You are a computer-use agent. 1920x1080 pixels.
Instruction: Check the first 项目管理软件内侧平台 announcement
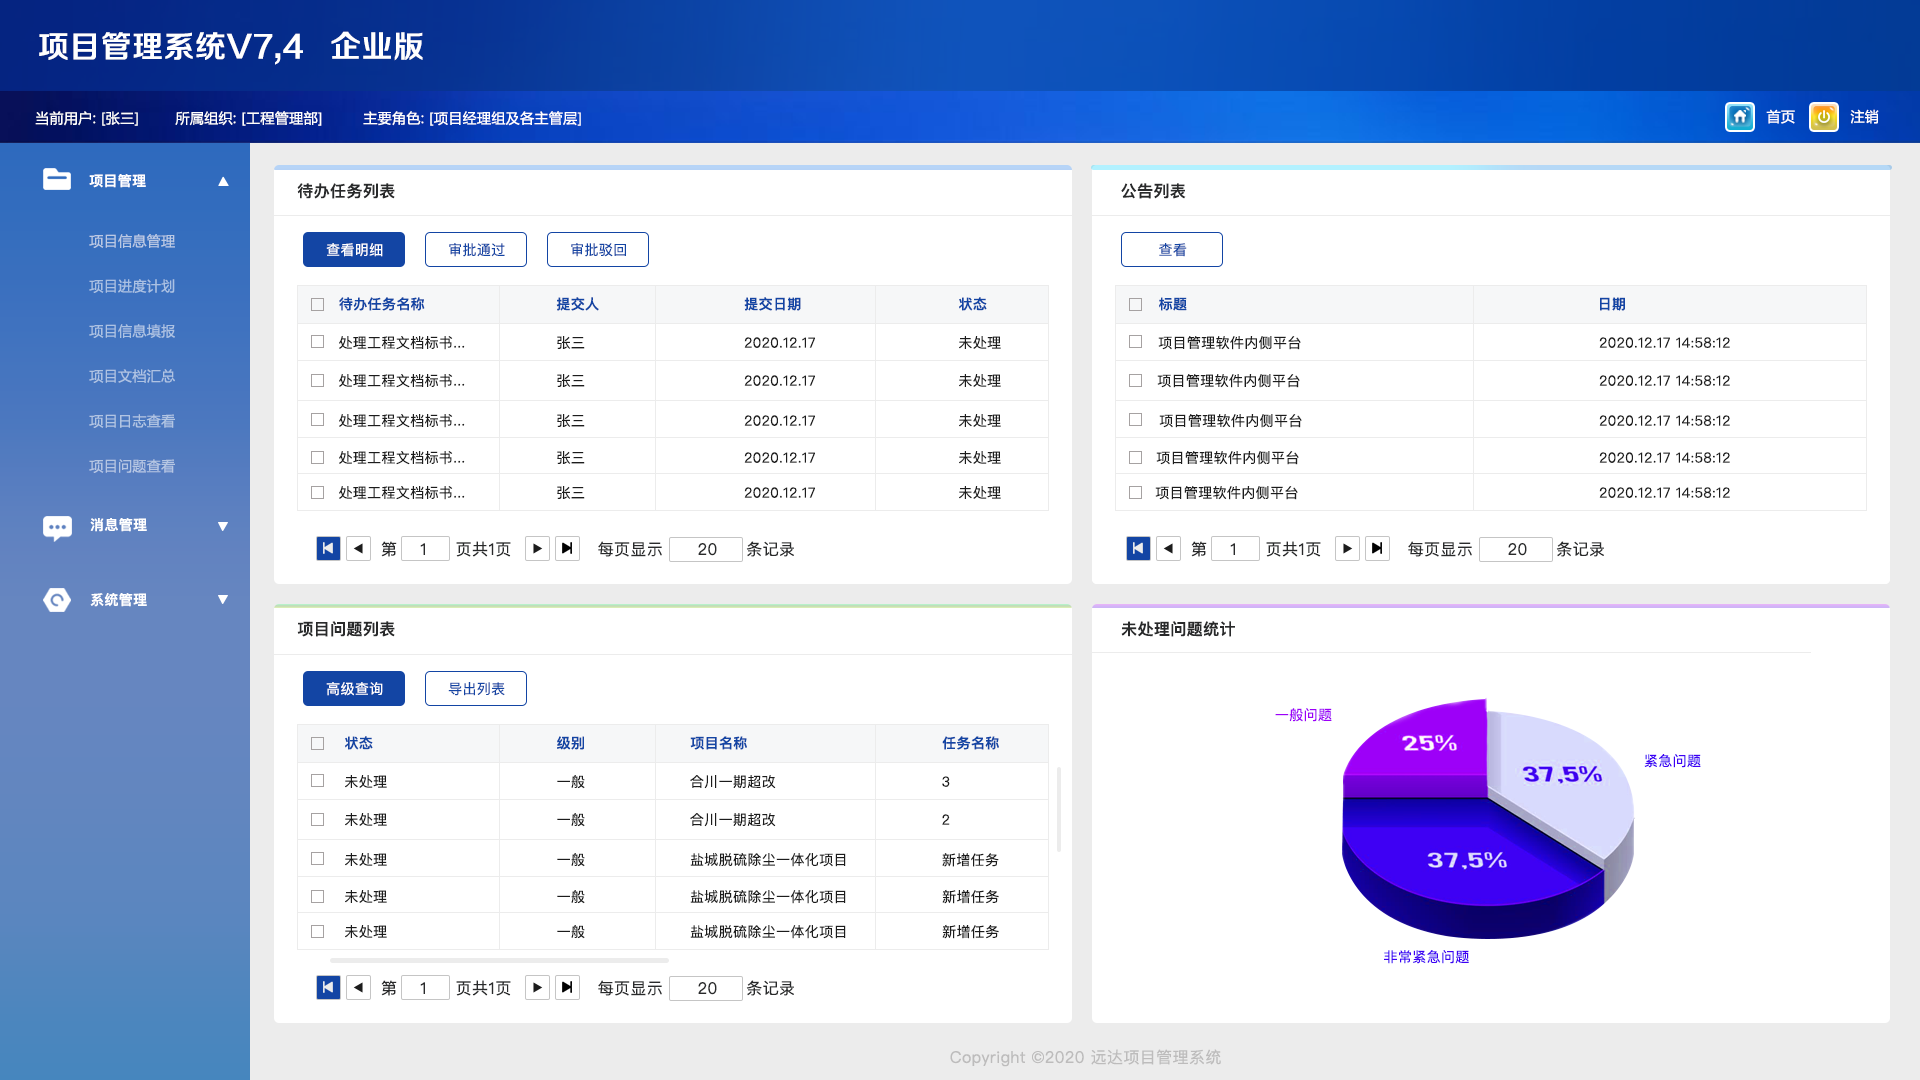[1135, 342]
